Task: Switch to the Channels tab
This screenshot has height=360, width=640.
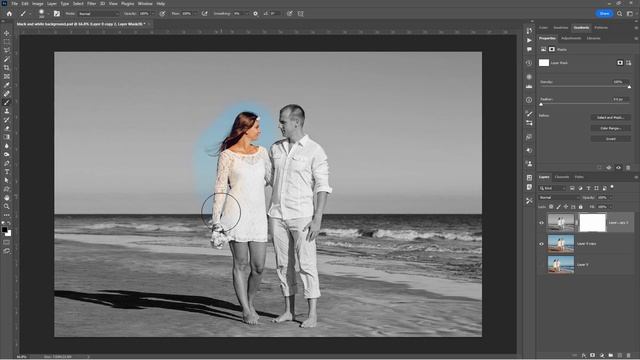Action: (562, 177)
